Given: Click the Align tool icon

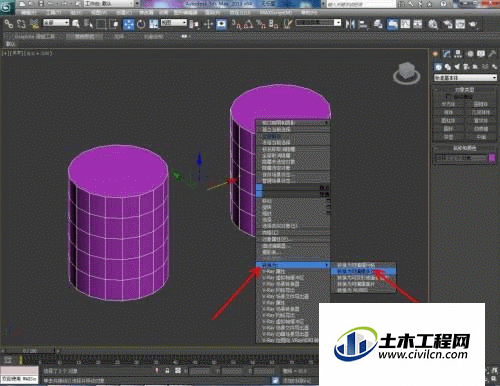Looking at the screenshot, I should pyautogui.click(x=363, y=24).
